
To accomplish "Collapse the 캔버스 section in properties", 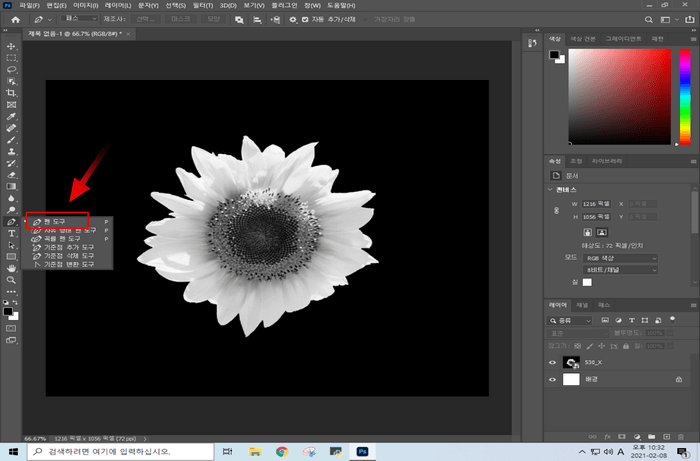I will (550, 189).
